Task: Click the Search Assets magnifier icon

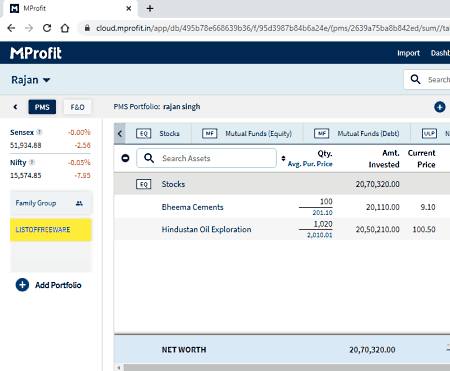Action: tap(149, 158)
